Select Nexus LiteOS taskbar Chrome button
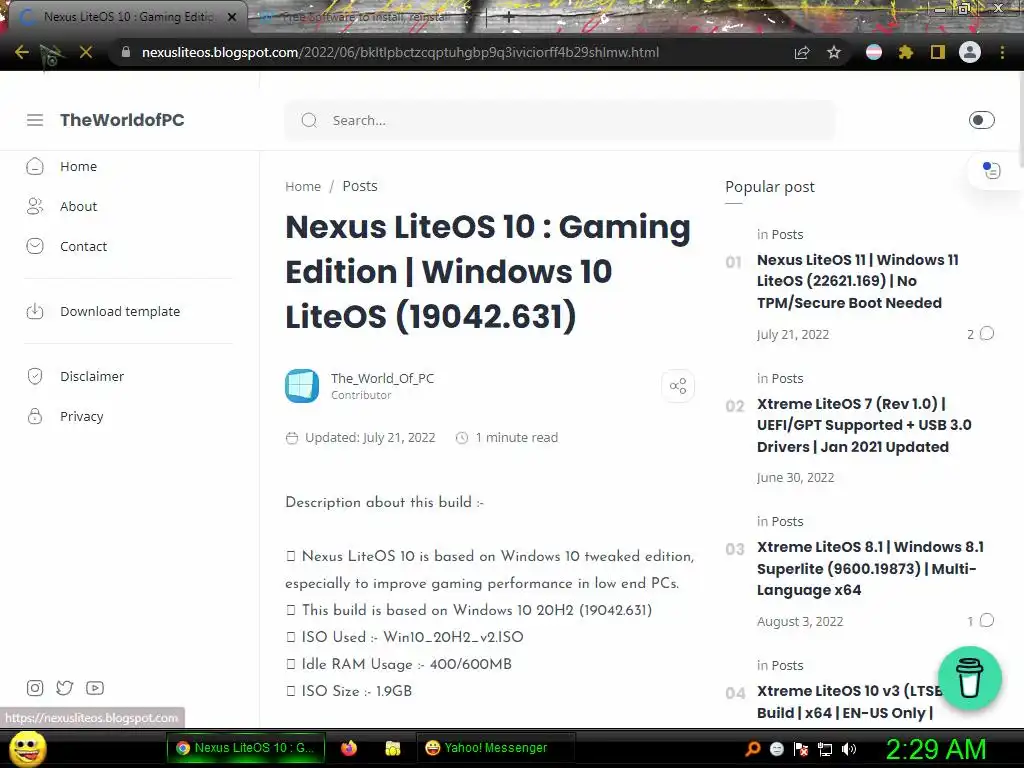The width and height of the screenshot is (1024, 768). [x=245, y=748]
